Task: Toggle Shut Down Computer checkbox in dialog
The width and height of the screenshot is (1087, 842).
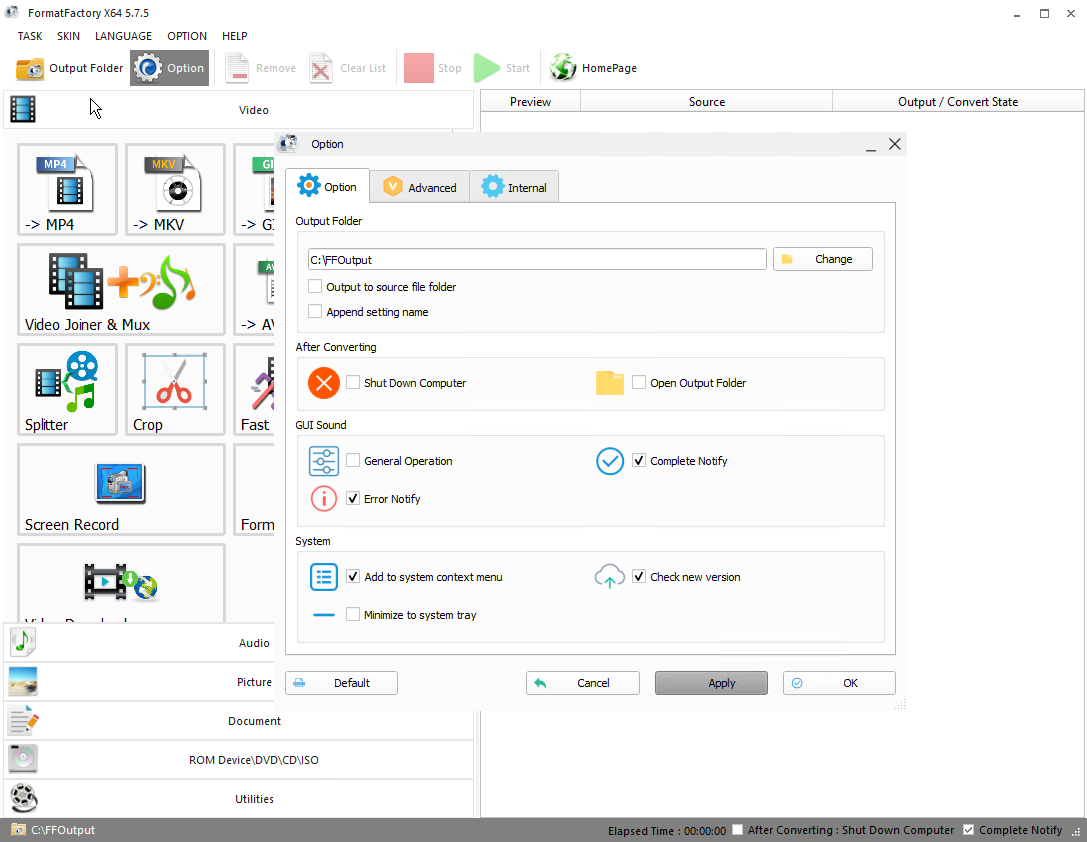Action: 353,383
